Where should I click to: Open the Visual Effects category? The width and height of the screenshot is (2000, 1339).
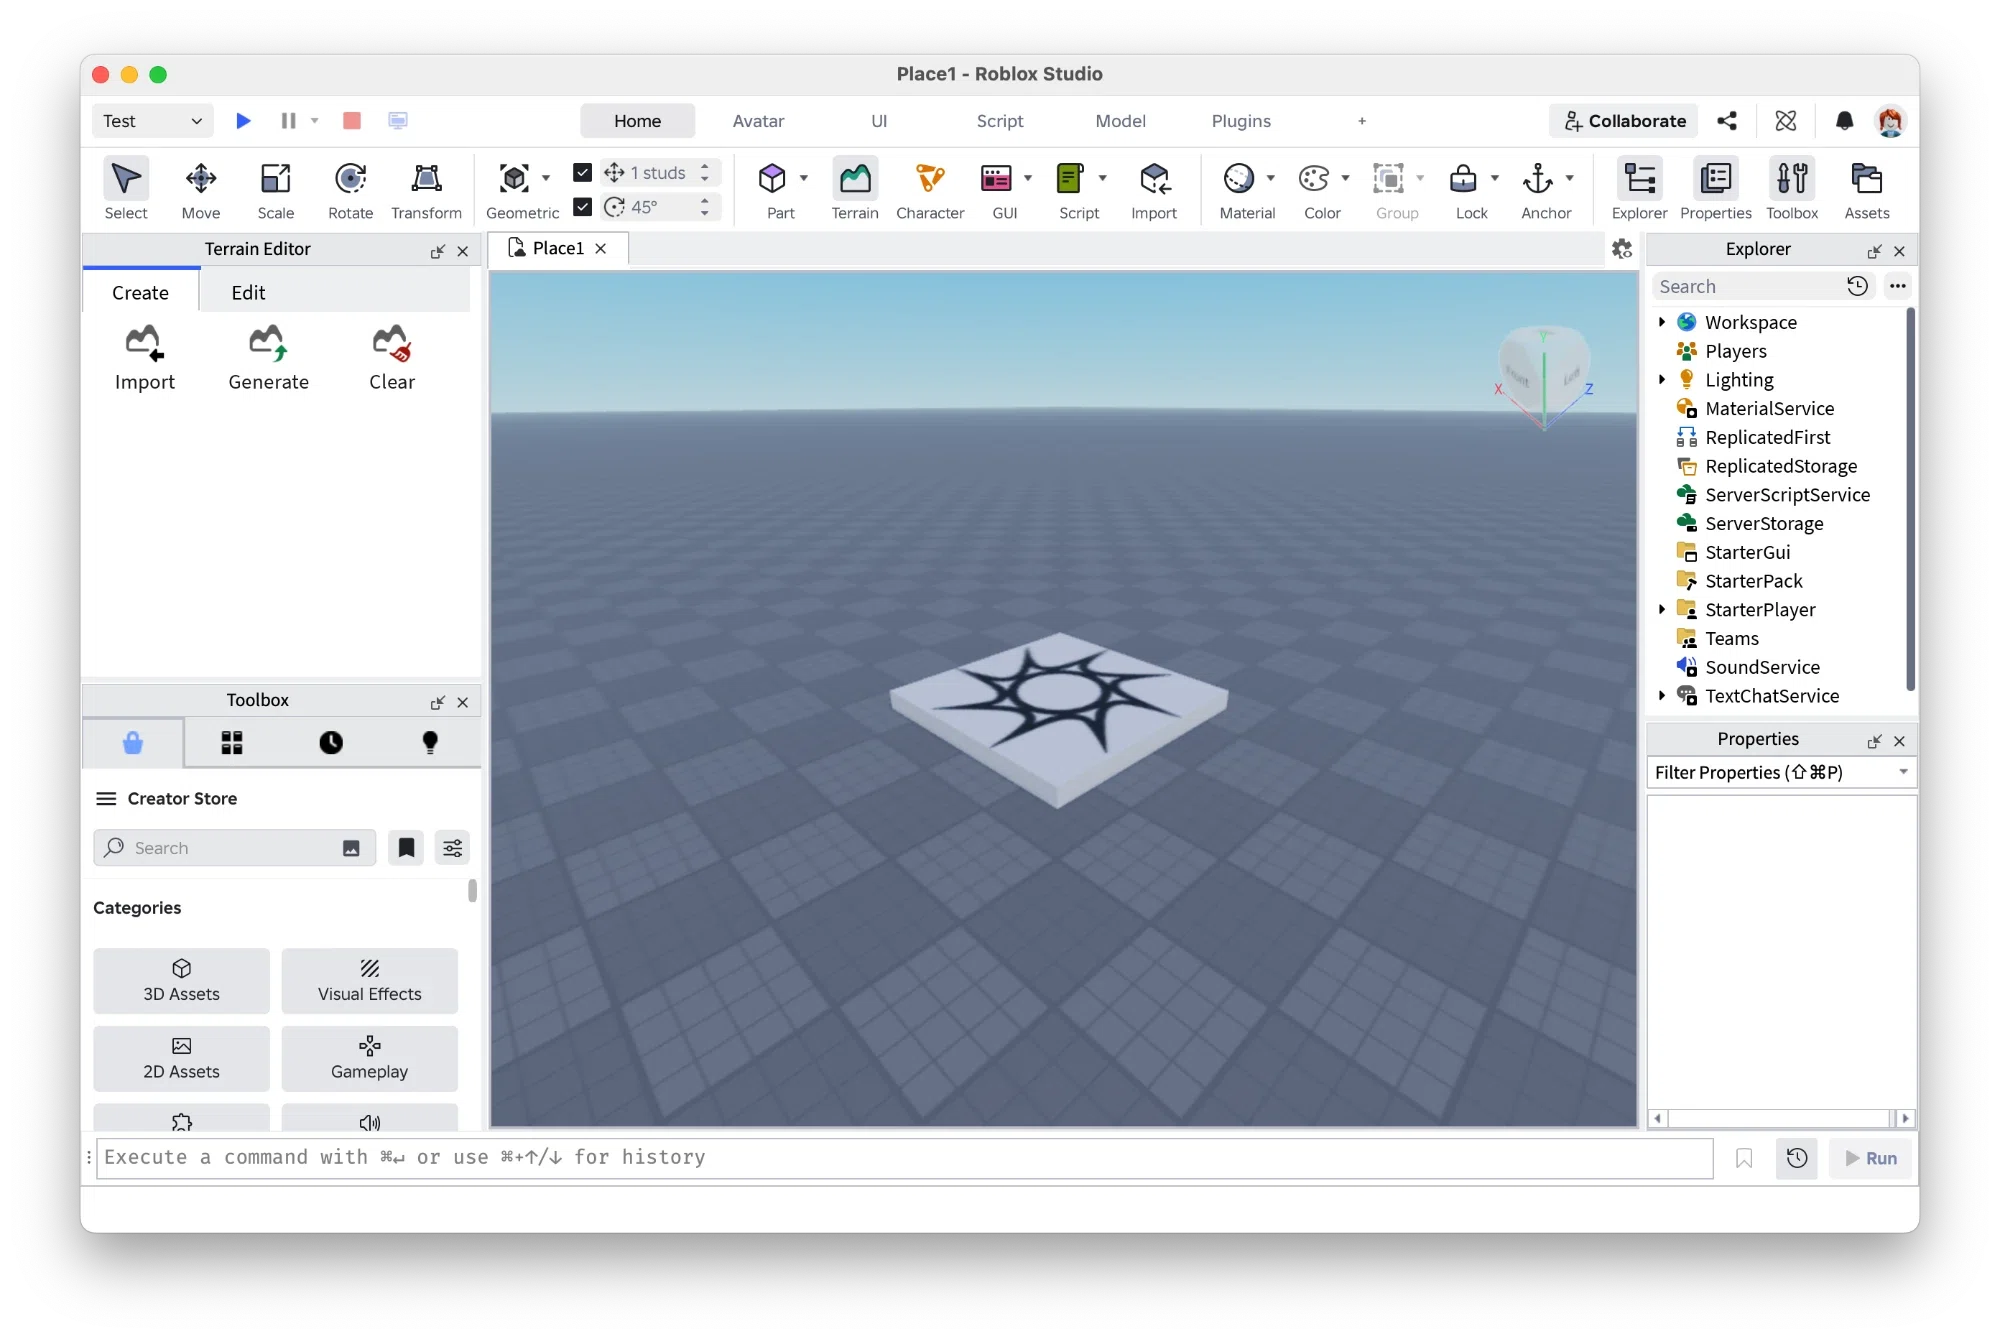pos(369,981)
